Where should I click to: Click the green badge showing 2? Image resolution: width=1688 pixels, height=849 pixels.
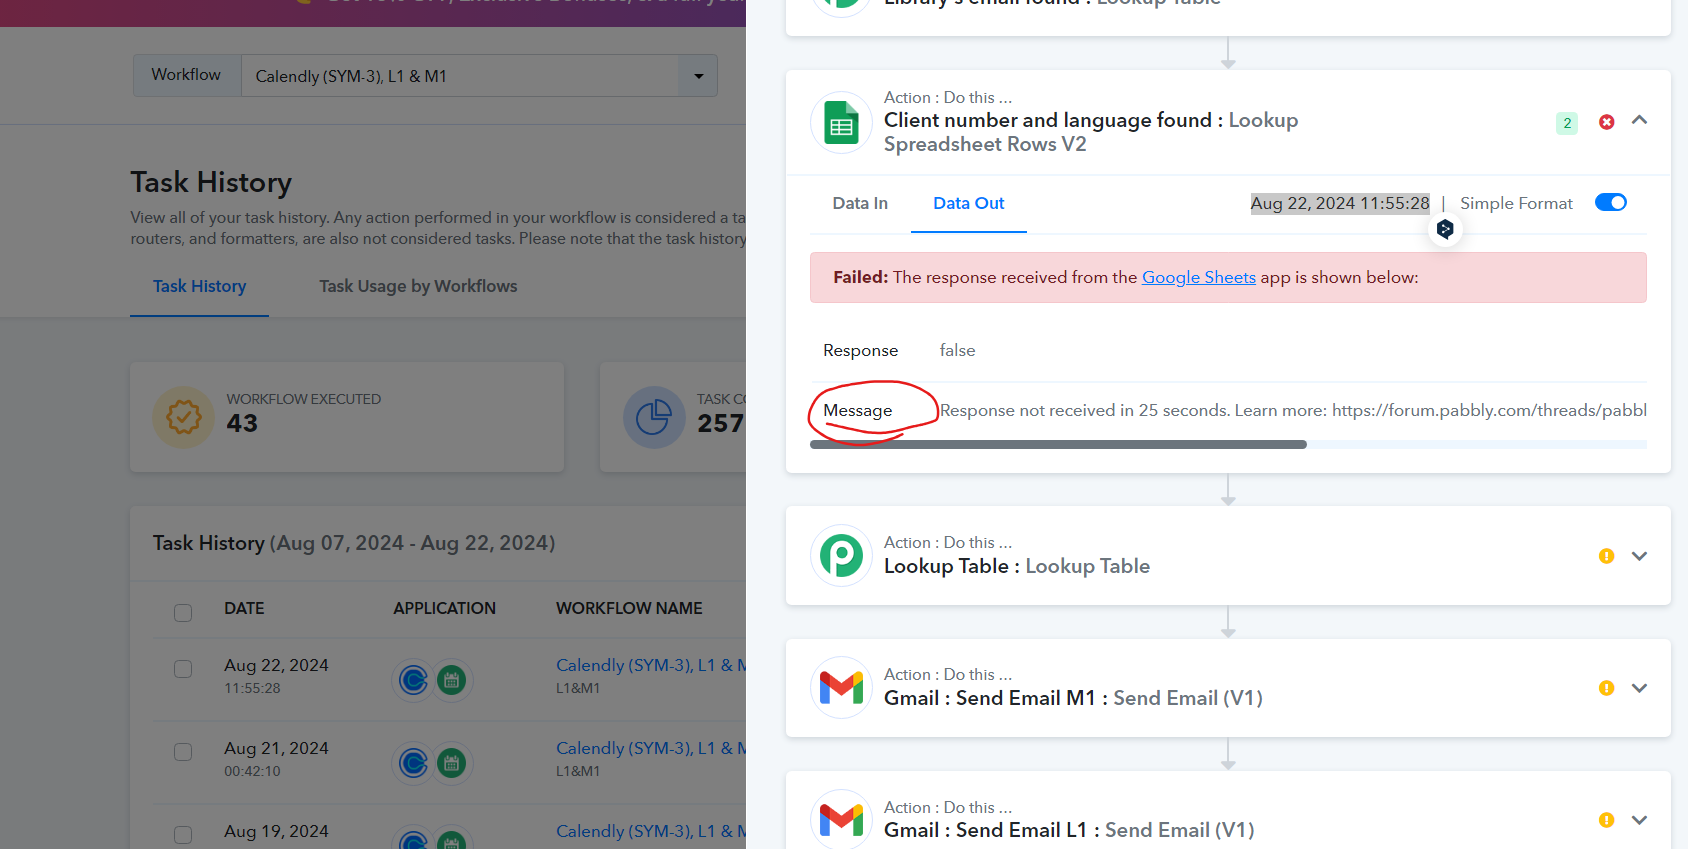click(1567, 123)
